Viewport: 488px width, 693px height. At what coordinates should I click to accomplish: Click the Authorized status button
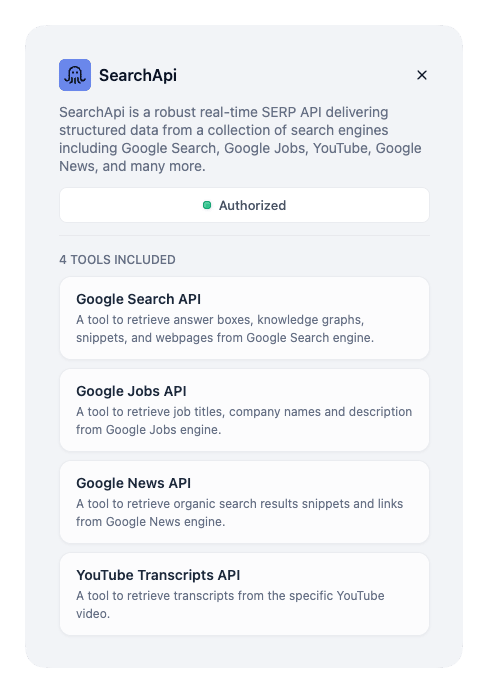click(244, 205)
